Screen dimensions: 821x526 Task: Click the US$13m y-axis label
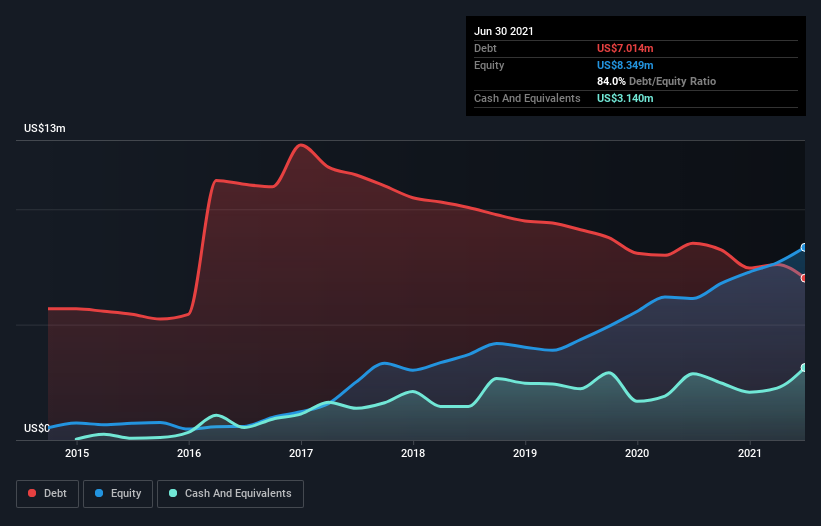(45, 128)
